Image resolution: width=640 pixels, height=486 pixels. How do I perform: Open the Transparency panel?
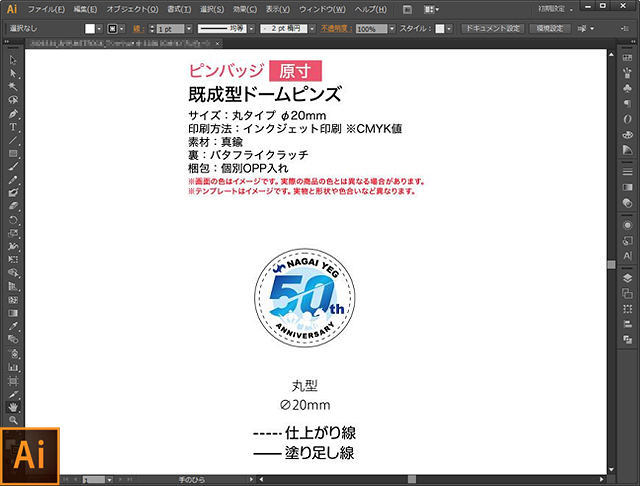627,203
